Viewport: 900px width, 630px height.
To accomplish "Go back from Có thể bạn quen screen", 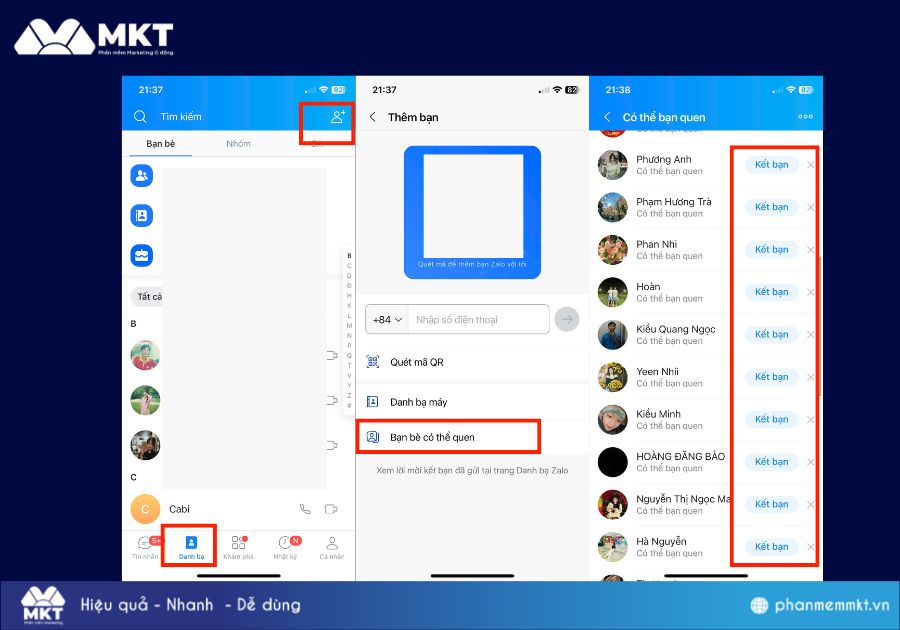I will (x=607, y=117).
